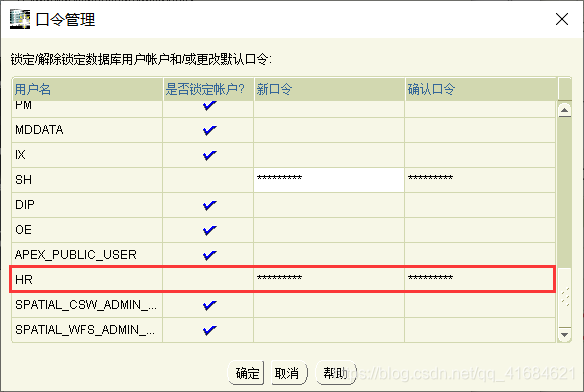Uncheck account lock for MDDATA
This screenshot has height=392, width=584.
[x=209, y=130]
